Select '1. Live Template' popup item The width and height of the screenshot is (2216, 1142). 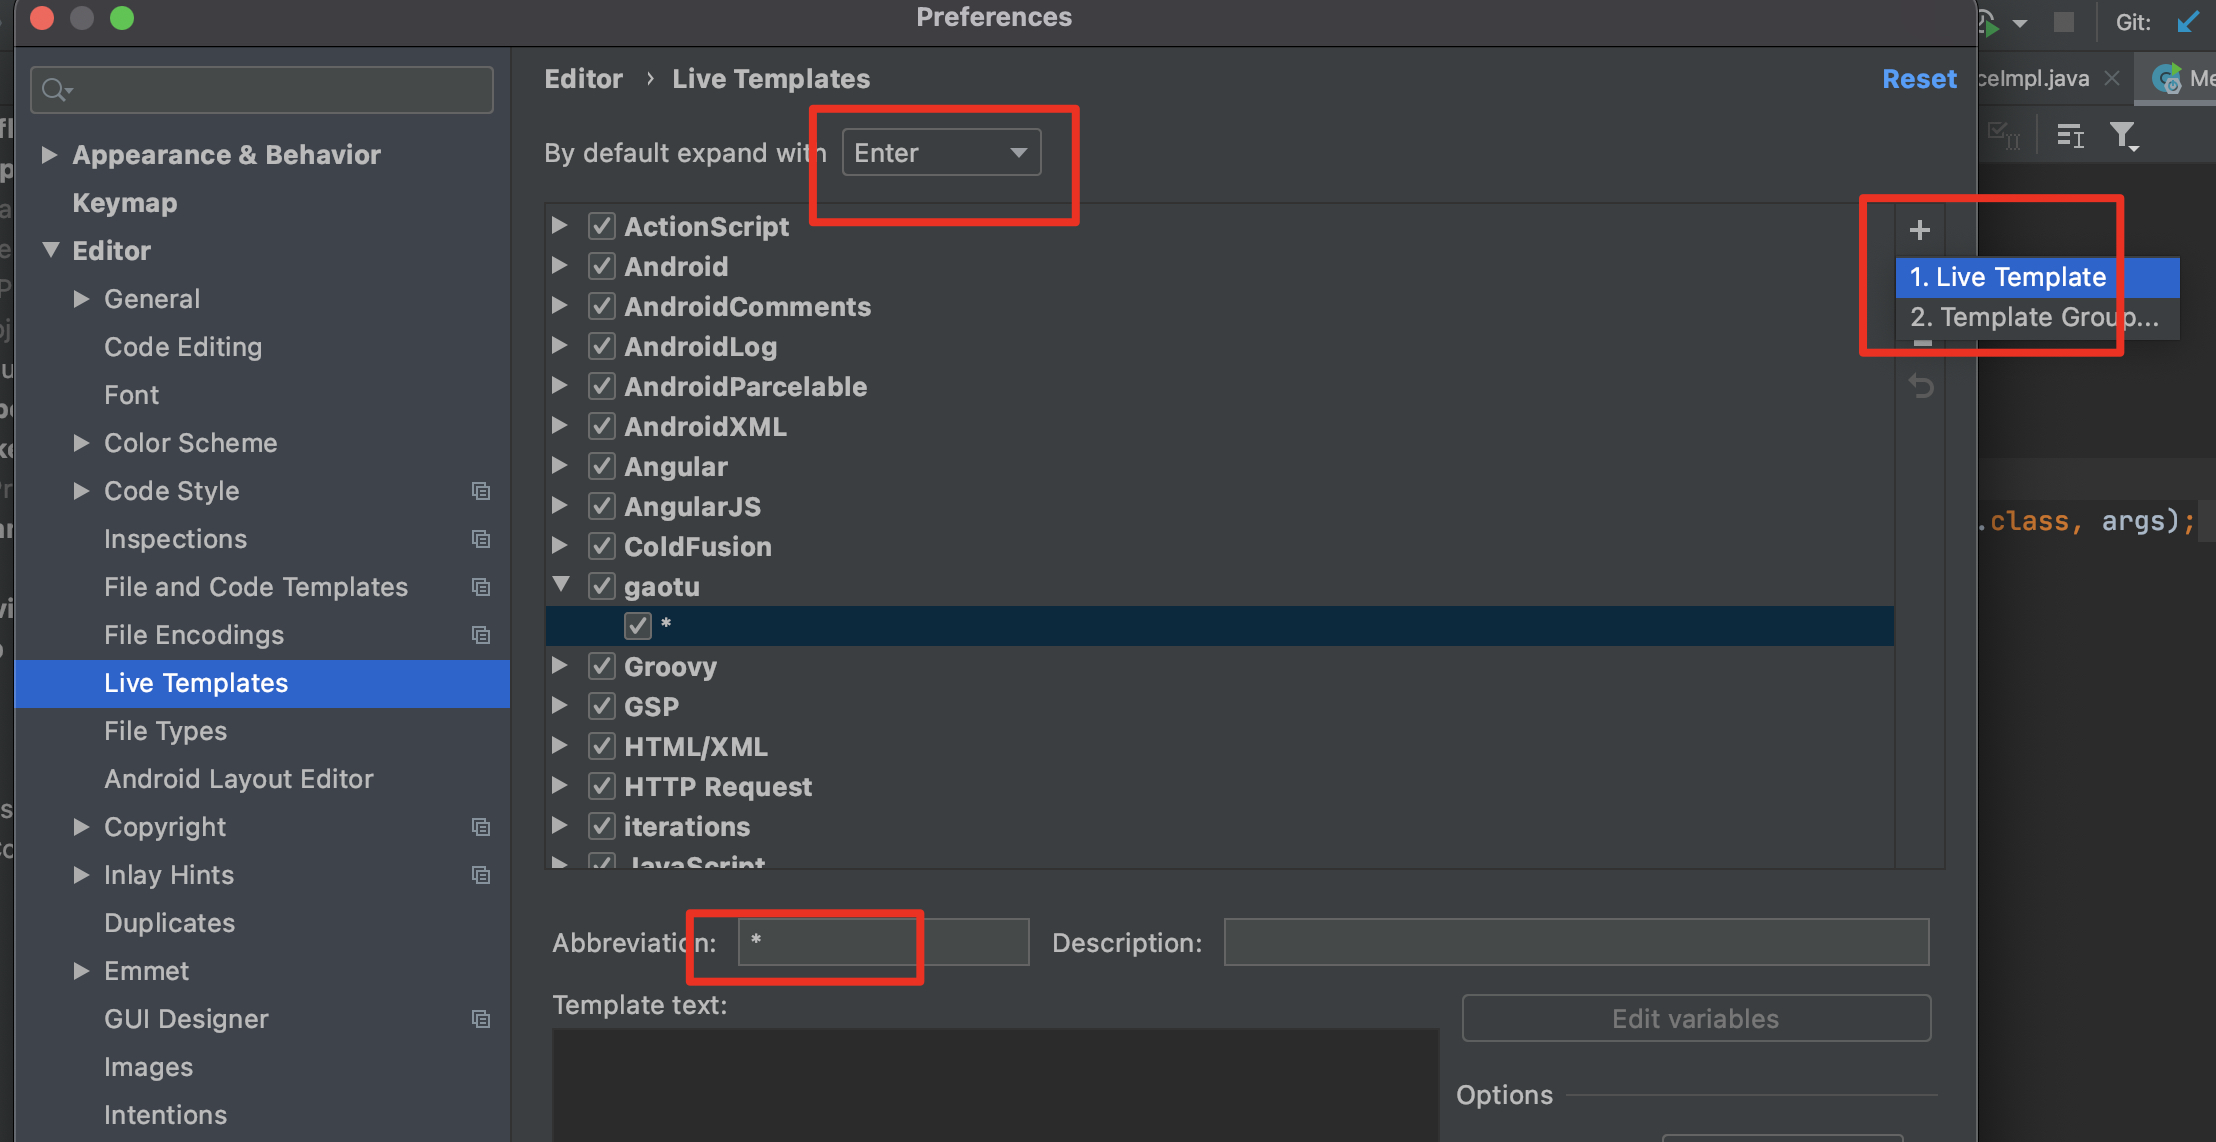[2007, 277]
